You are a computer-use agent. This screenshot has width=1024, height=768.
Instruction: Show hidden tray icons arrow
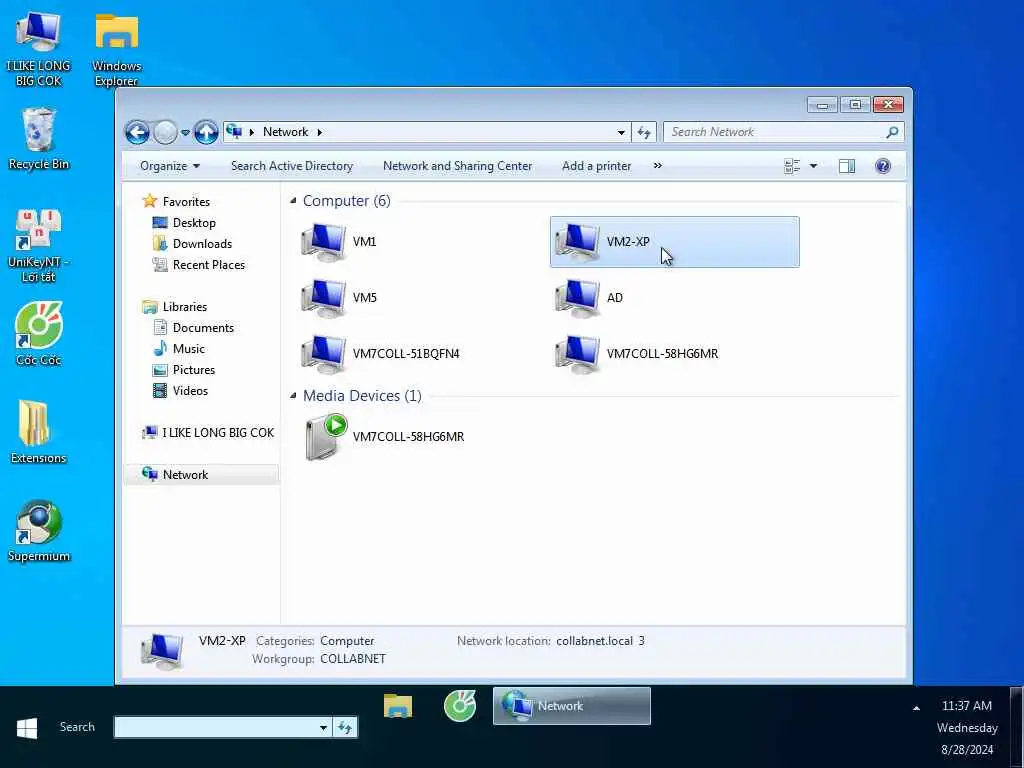pos(916,708)
